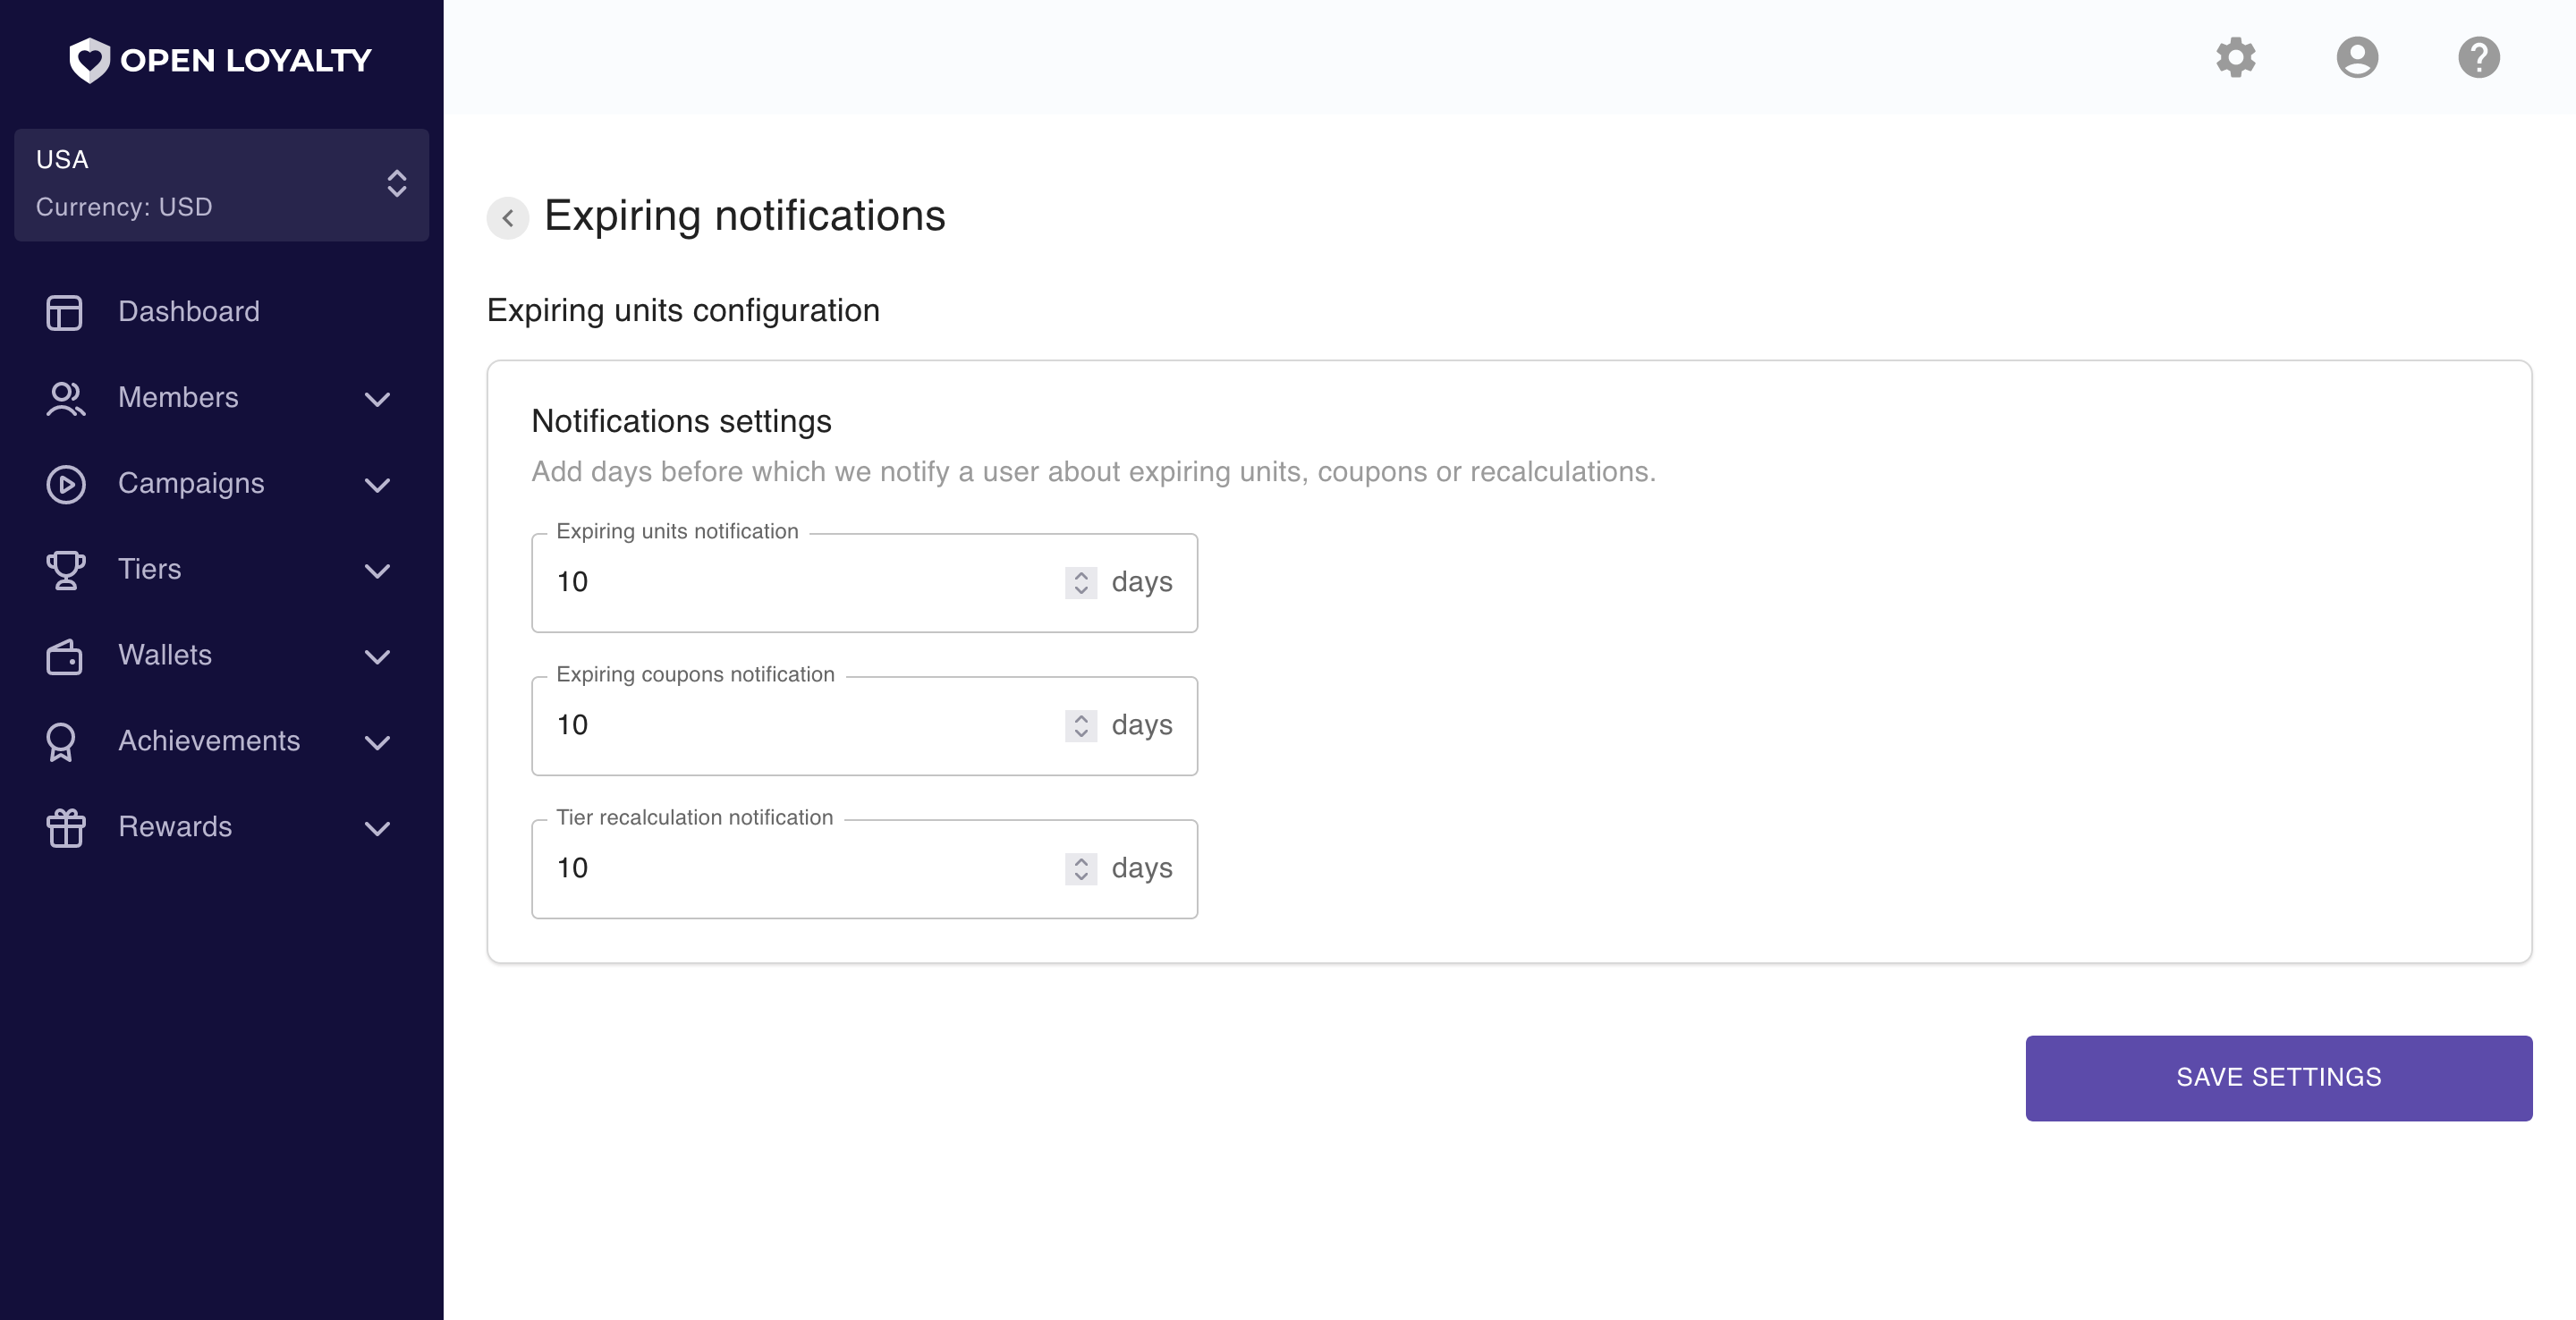The image size is (2576, 1320).
Task: Go back using the arrow beside Expiring notifications
Action: 508,217
